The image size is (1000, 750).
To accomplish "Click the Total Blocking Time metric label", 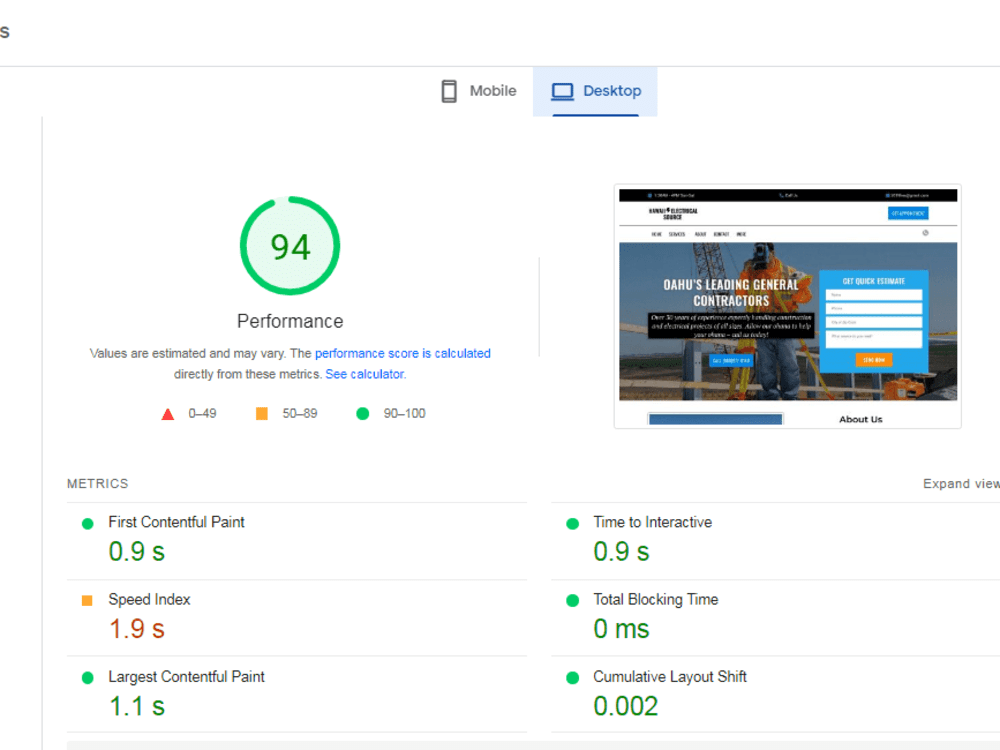I will pyautogui.click(x=656, y=599).
